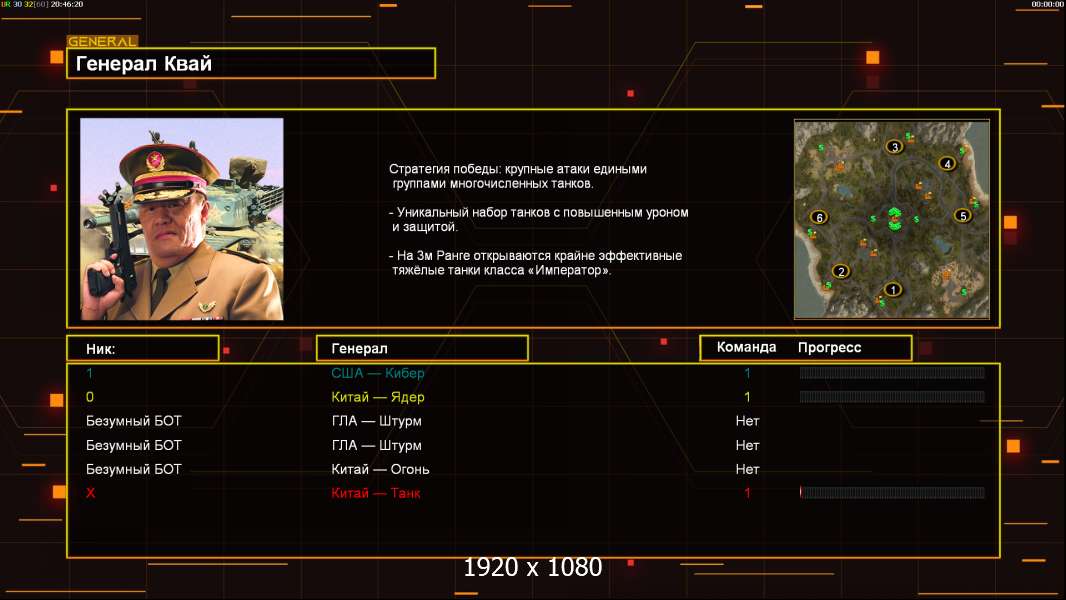Click the yellow GENERAL tag label
1066x600 pixels.
click(x=103, y=41)
